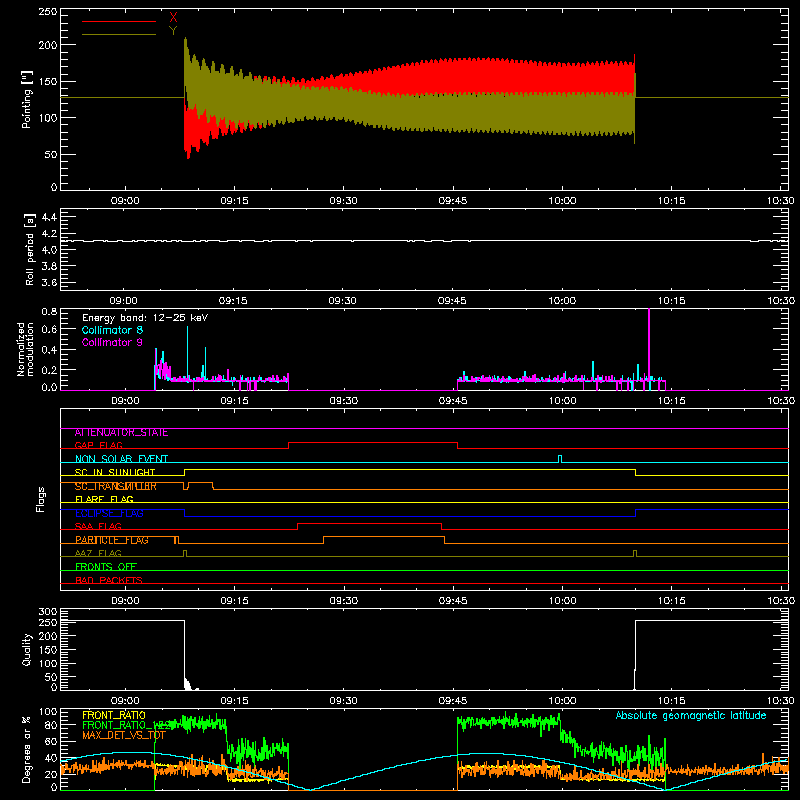The height and width of the screenshot is (800, 800).
Task: Click the 'Roll period [s]' axis label
Action: click(29, 249)
